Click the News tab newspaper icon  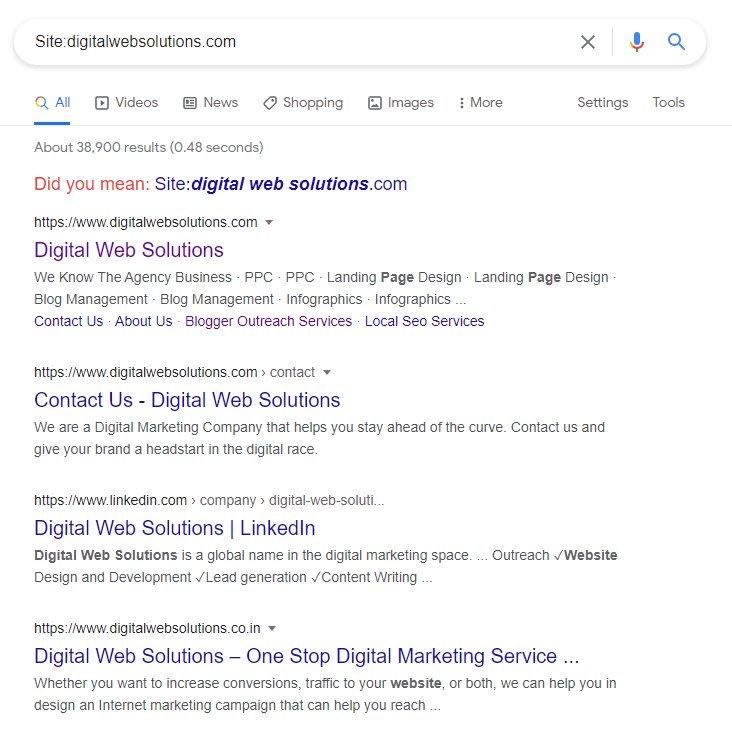(190, 103)
